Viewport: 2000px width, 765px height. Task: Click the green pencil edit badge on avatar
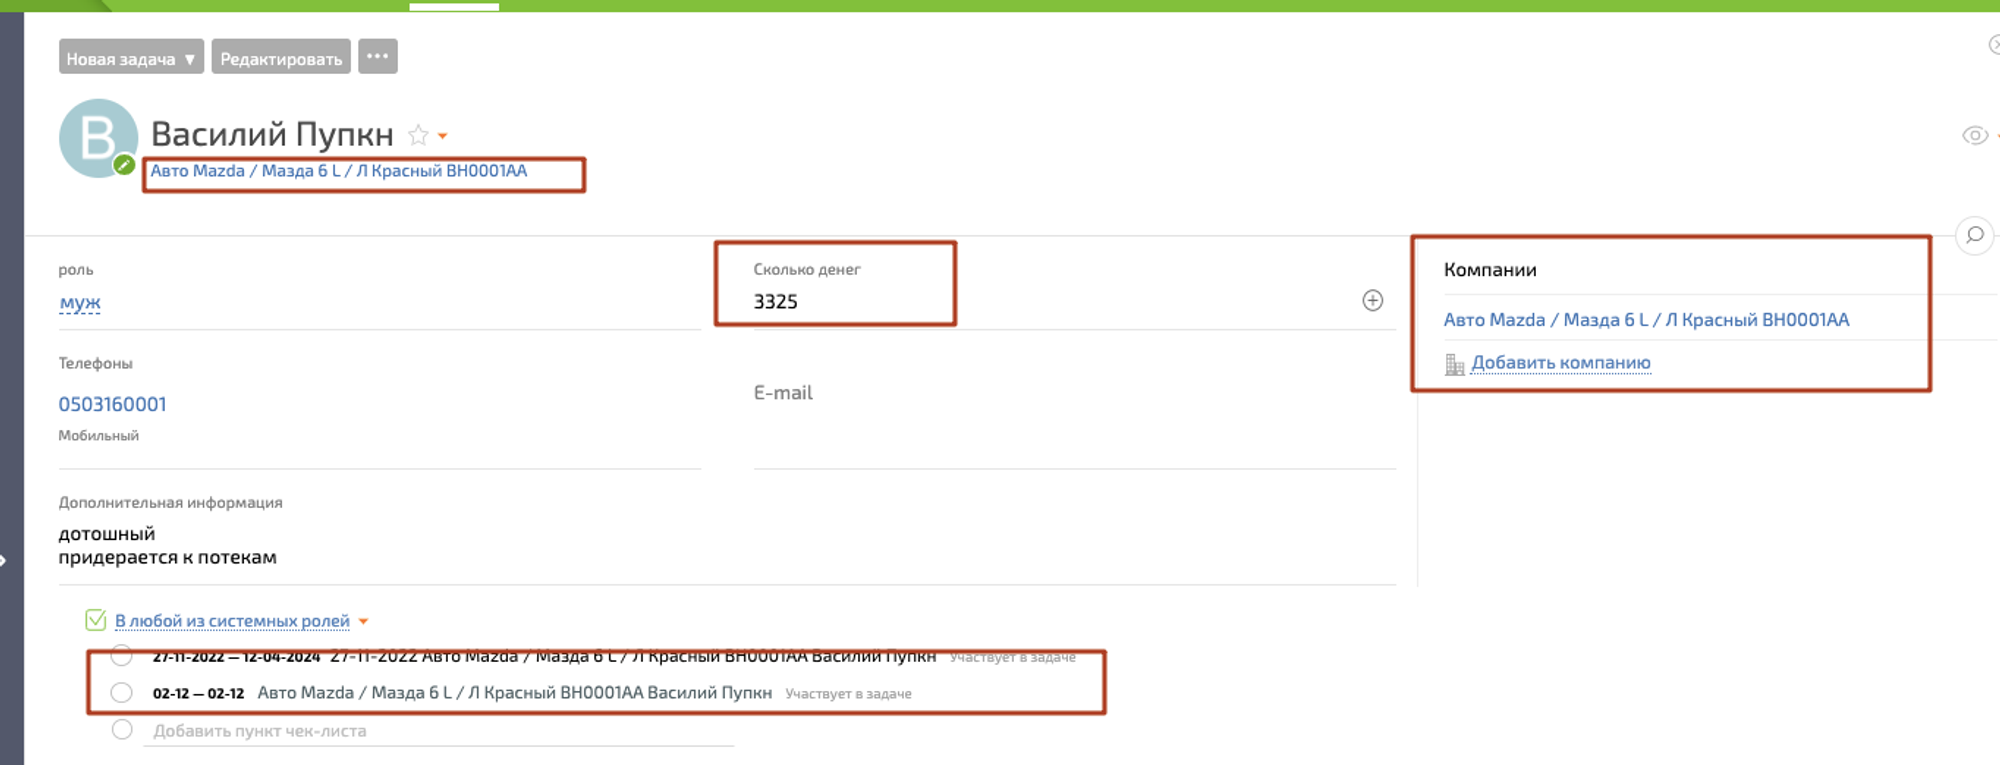tap(124, 165)
